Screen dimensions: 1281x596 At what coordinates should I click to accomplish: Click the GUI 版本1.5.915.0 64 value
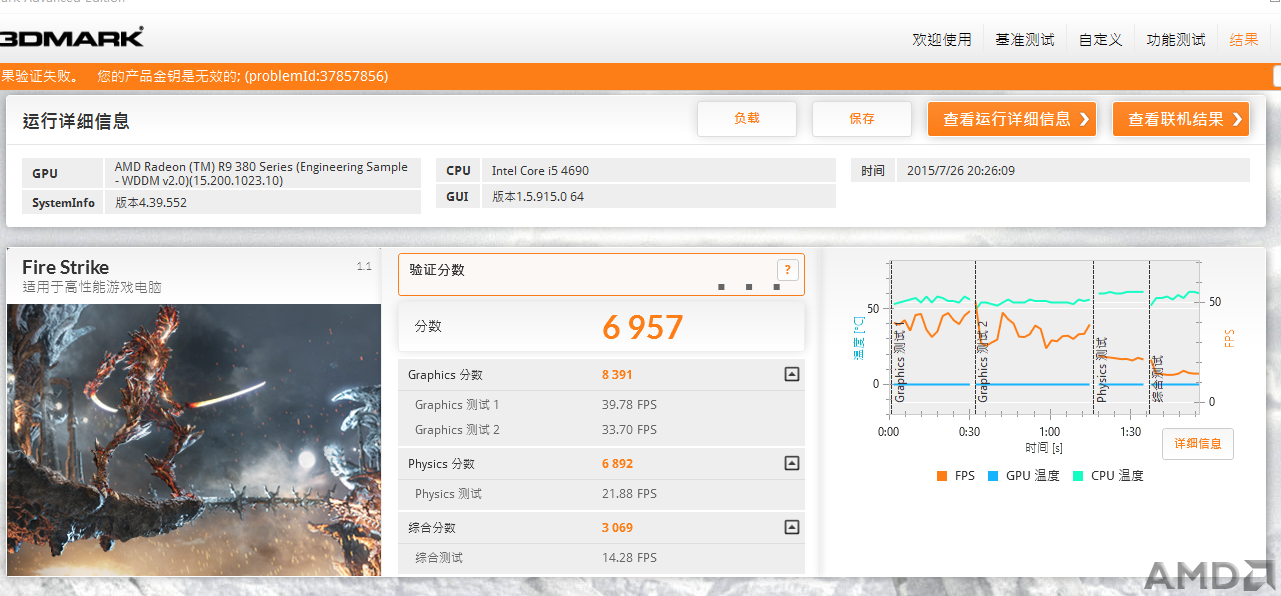538,197
